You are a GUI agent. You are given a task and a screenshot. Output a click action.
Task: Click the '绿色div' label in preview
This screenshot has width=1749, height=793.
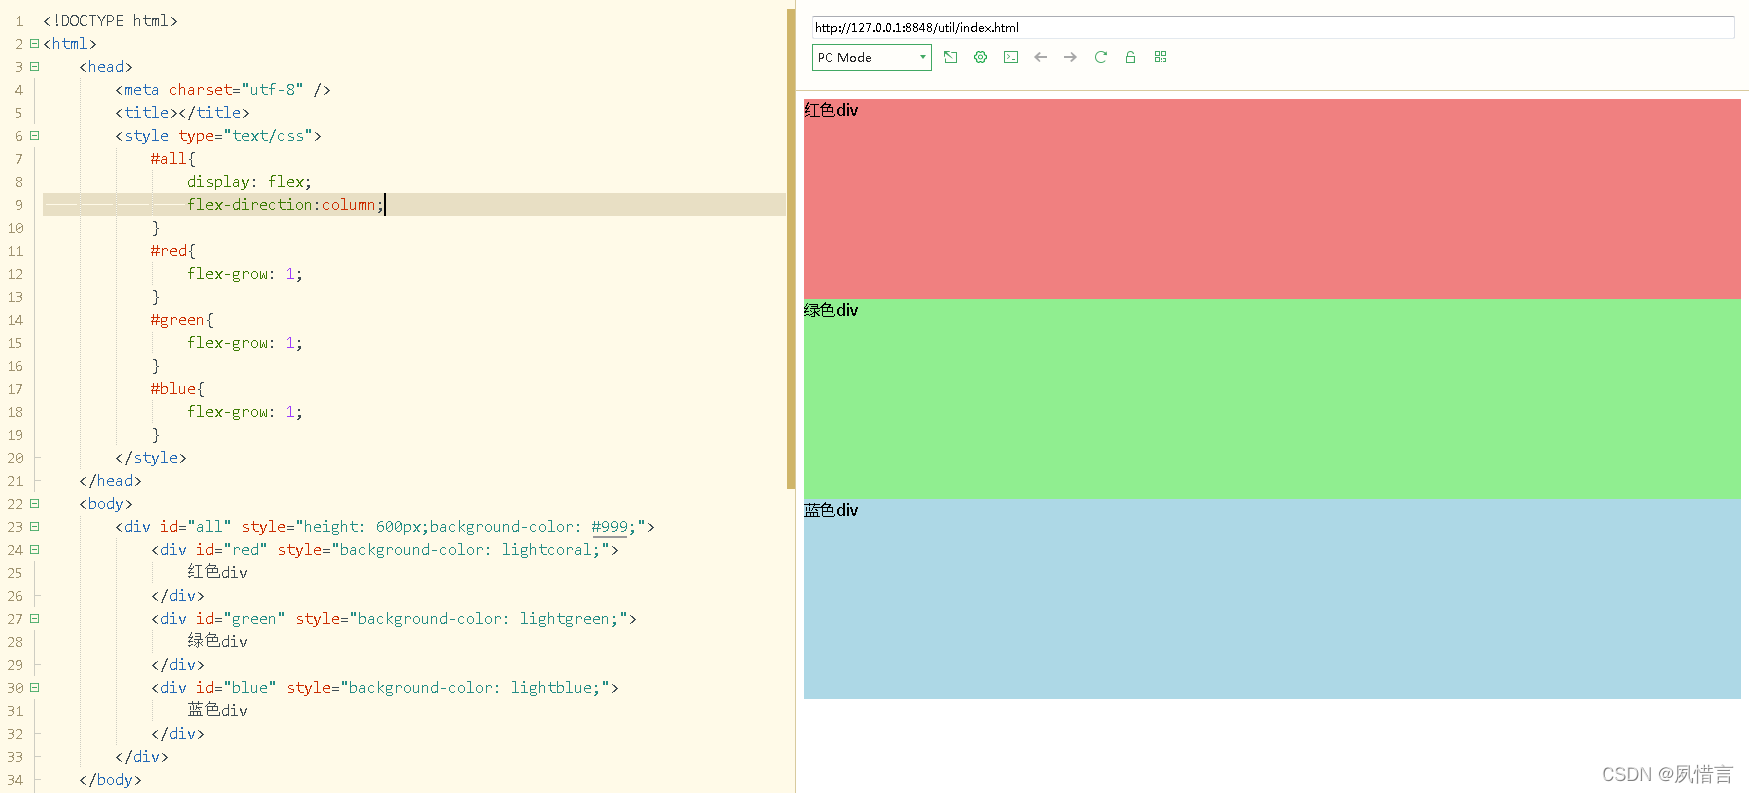point(831,310)
